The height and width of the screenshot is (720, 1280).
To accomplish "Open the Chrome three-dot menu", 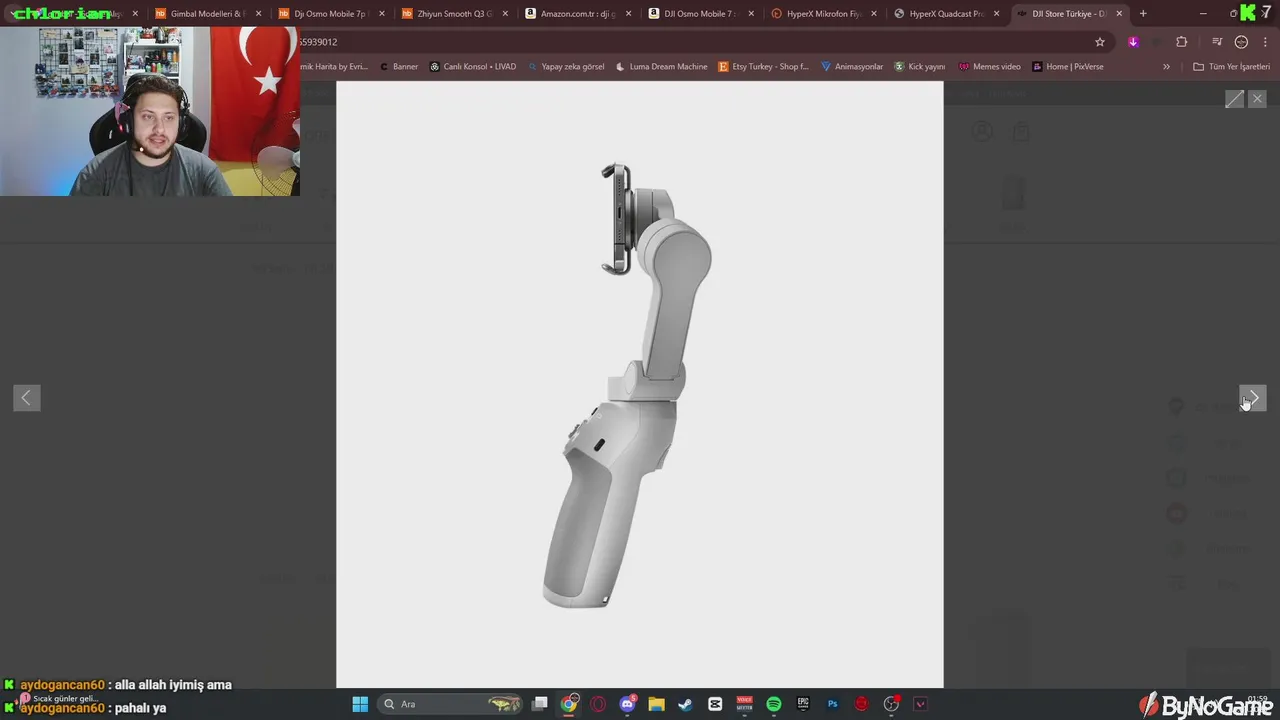I will pos(1265,42).
